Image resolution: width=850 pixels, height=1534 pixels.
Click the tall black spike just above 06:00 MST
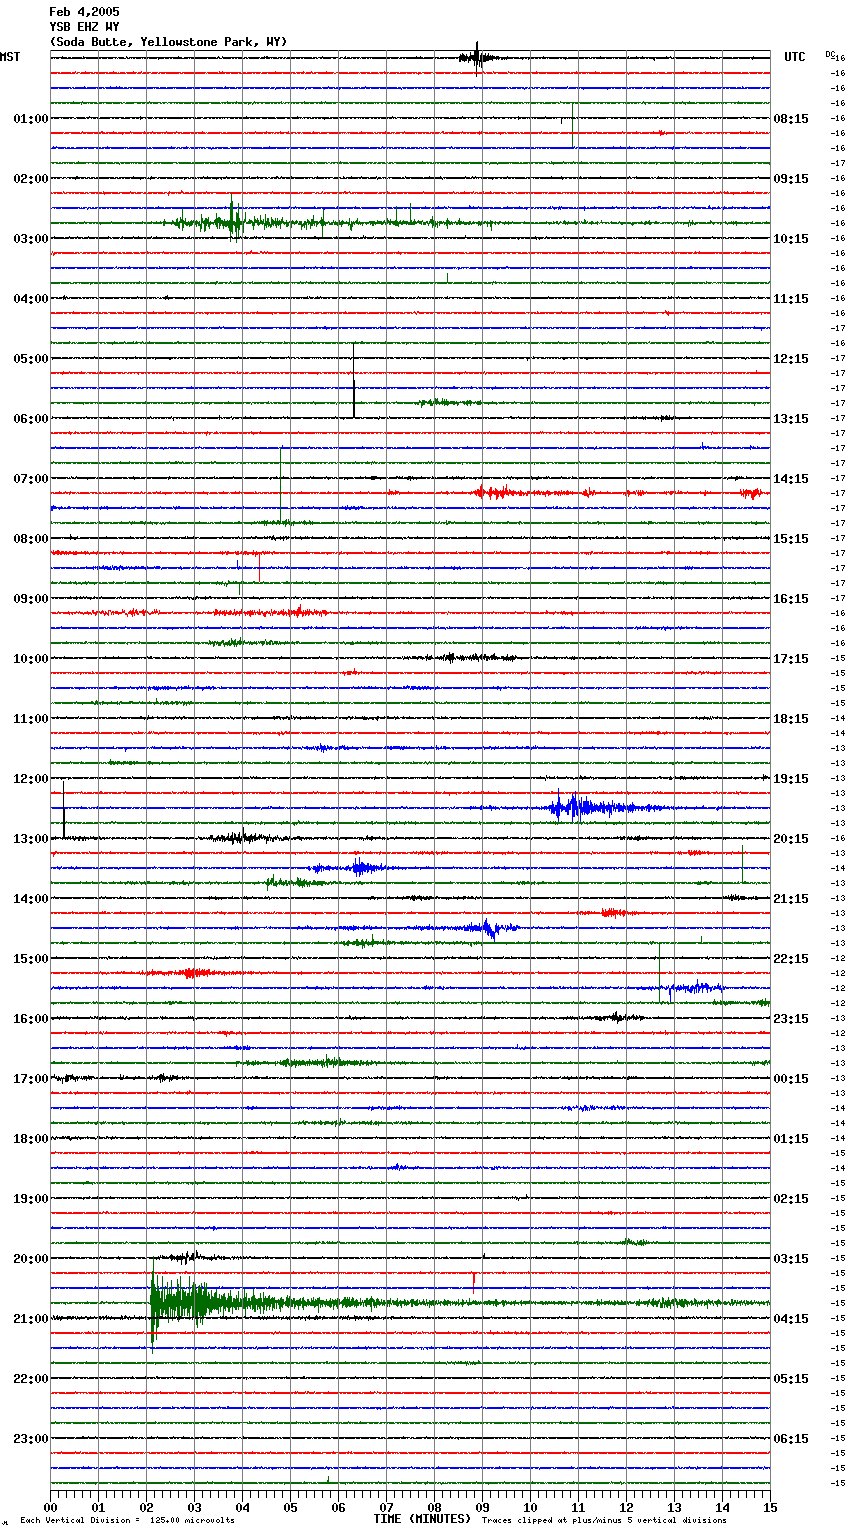[354, 380]
